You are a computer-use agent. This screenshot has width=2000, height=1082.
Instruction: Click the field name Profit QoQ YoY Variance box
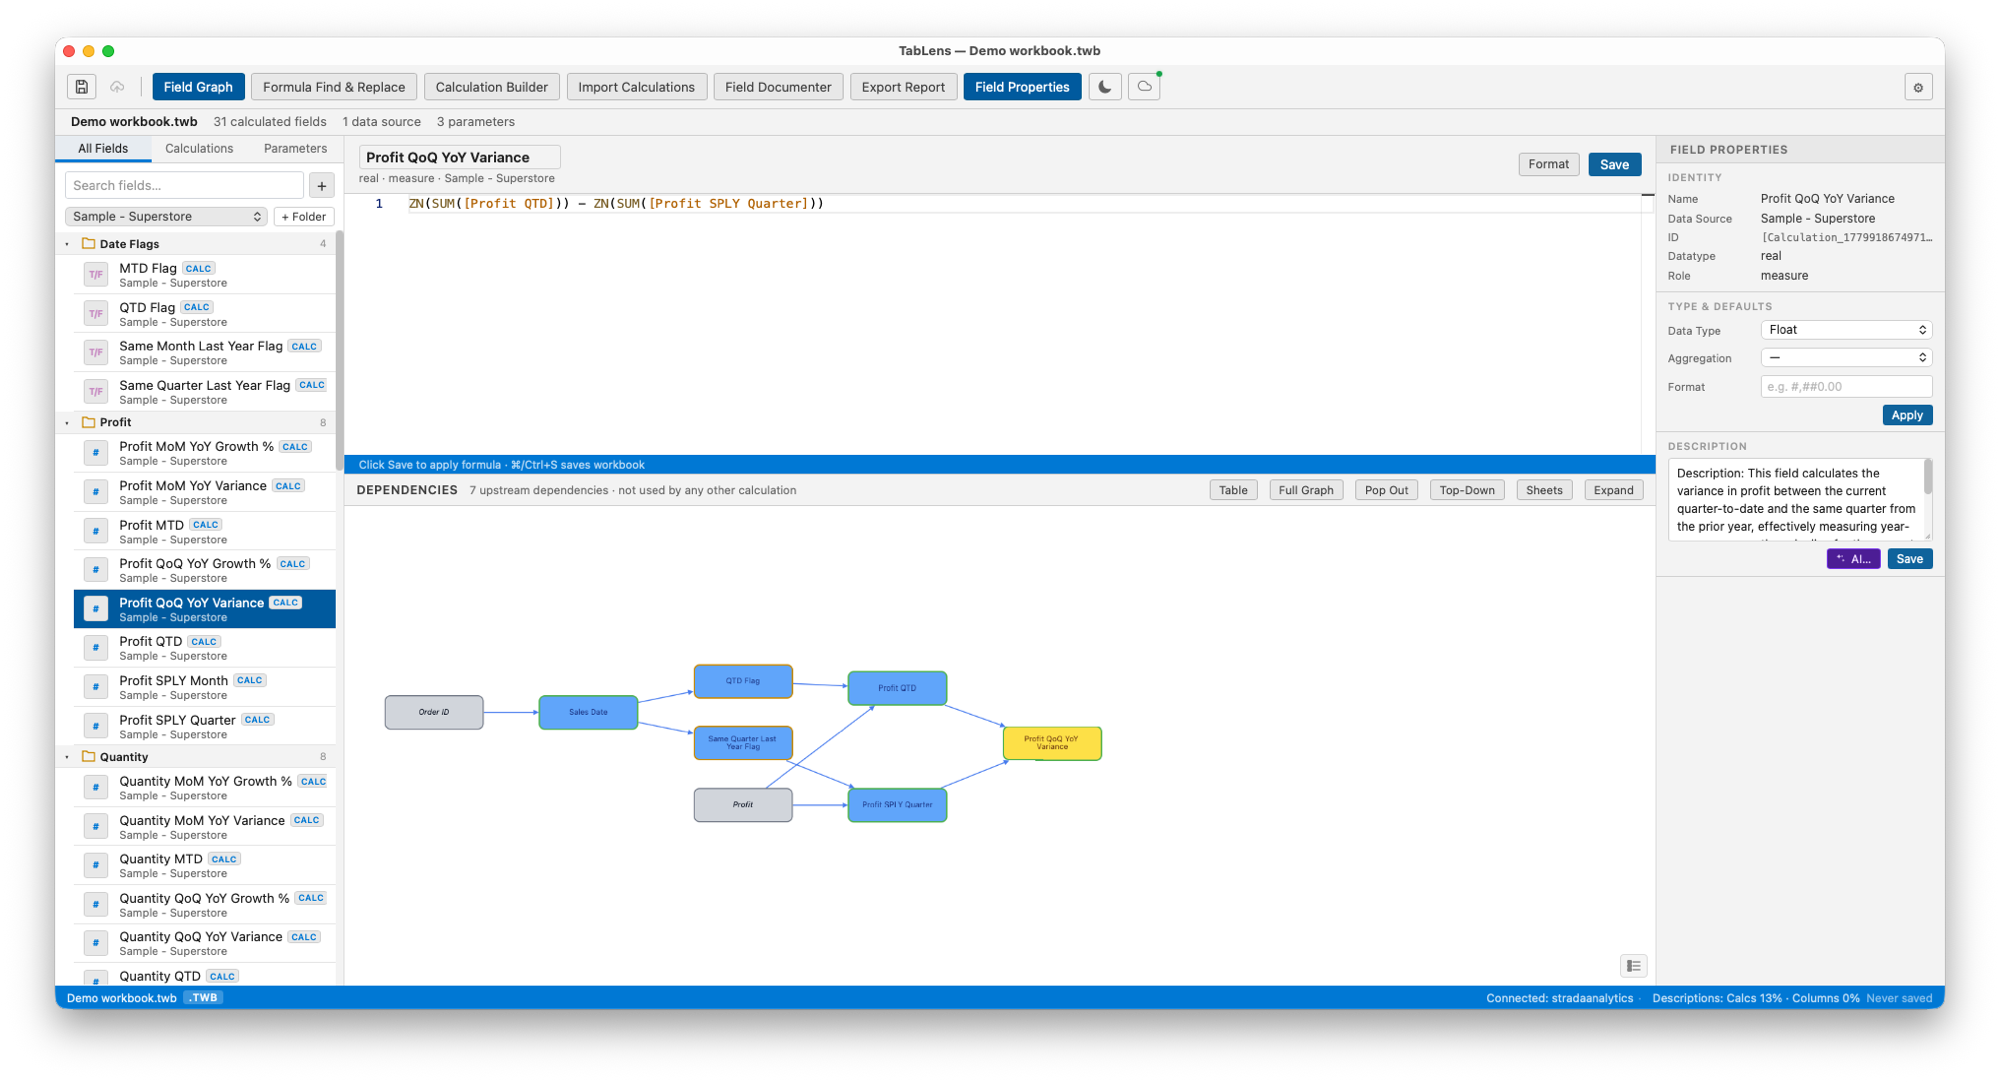pyautogui.click(x=460, y=157)
